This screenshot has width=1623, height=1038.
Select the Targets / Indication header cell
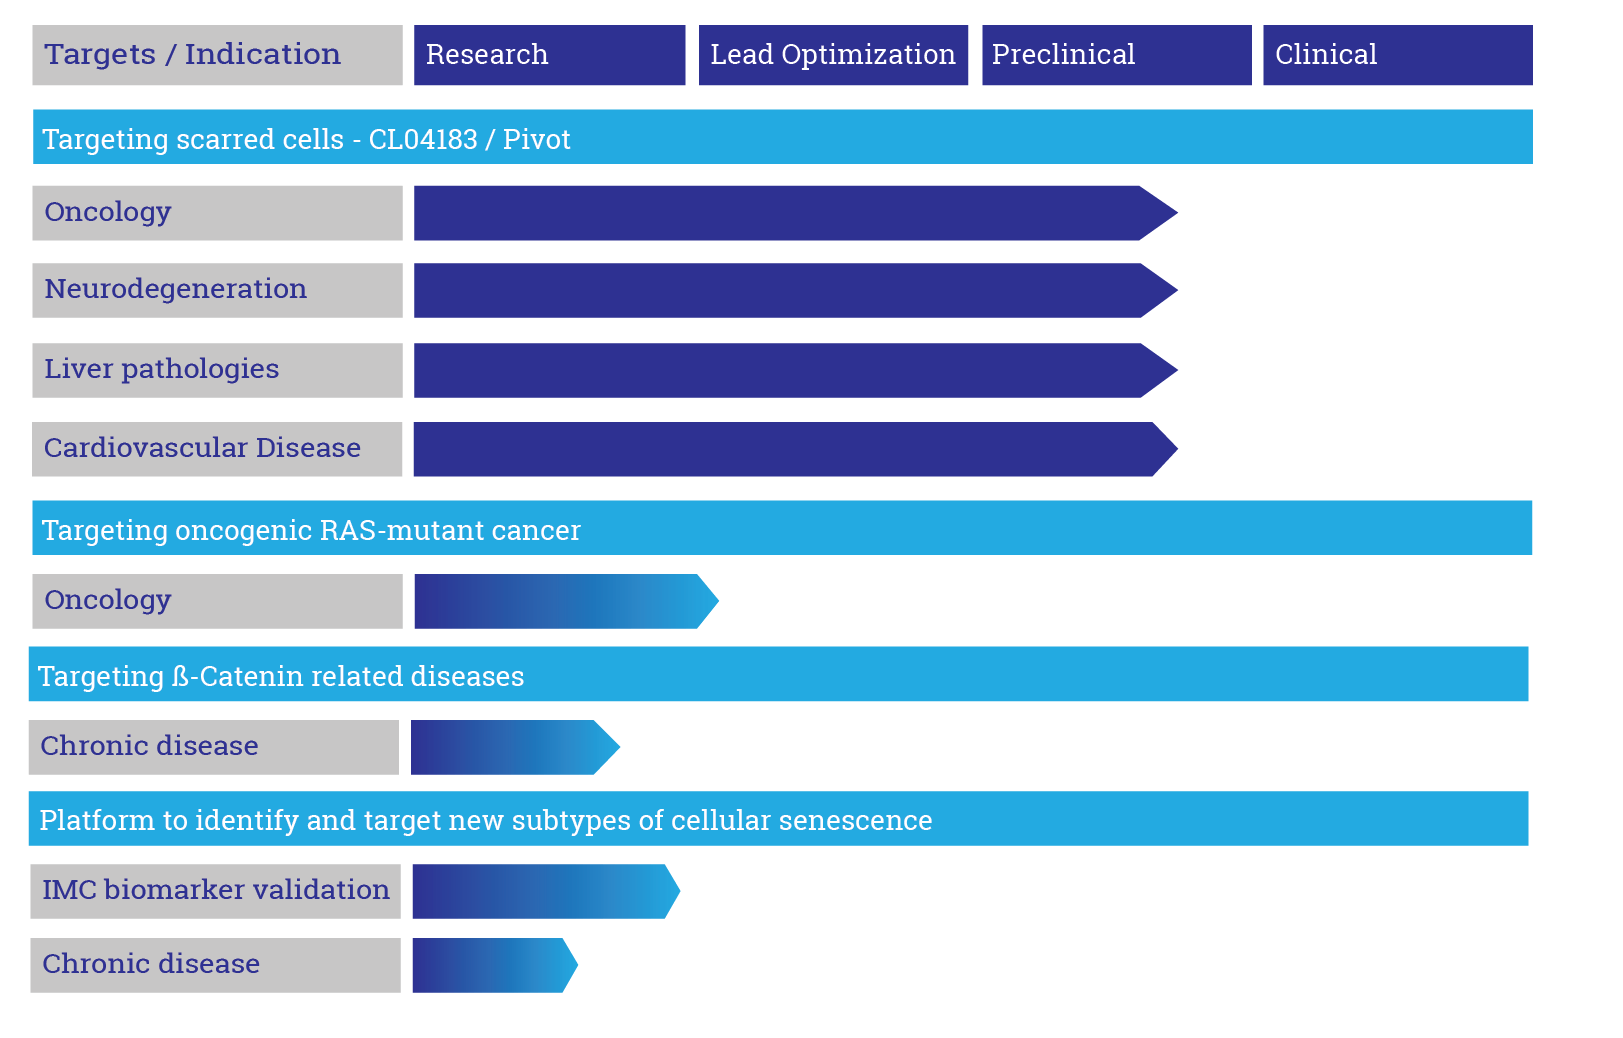click(217, 55)
